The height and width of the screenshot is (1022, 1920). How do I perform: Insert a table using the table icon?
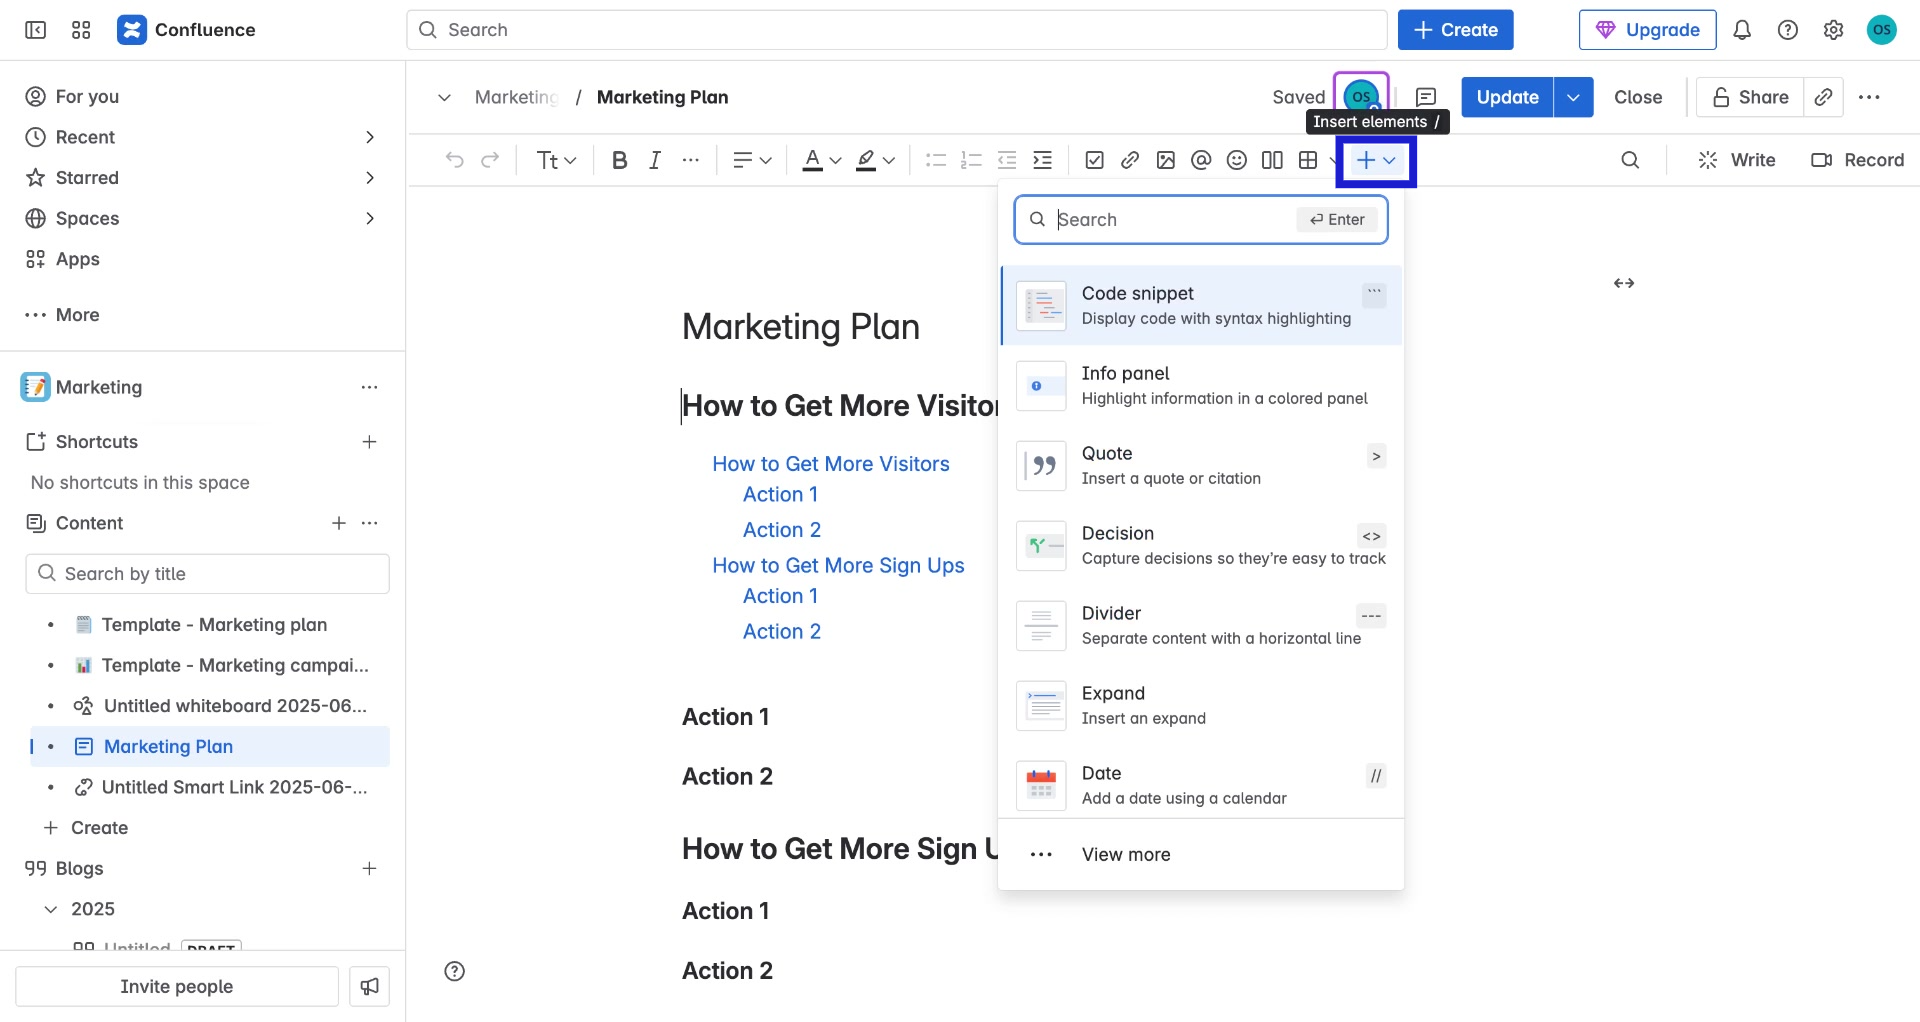click(x=1308, y=159)
